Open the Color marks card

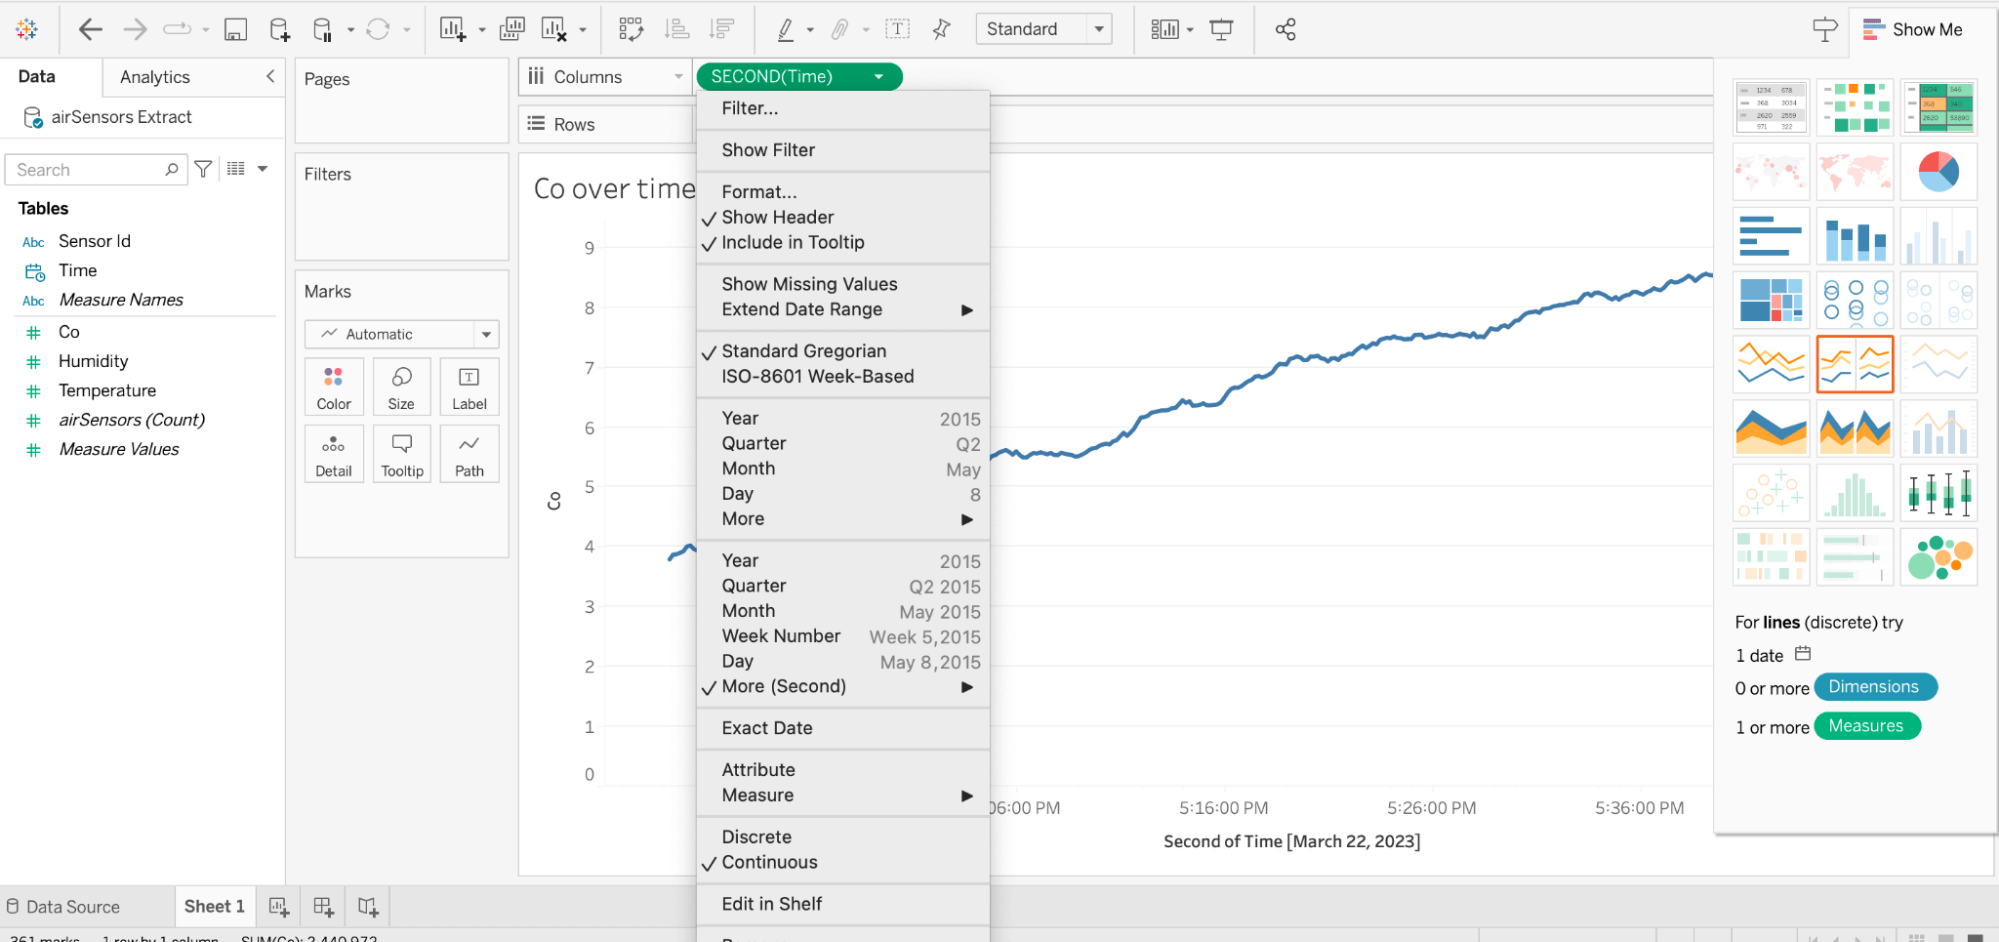[x=334, y=387]
